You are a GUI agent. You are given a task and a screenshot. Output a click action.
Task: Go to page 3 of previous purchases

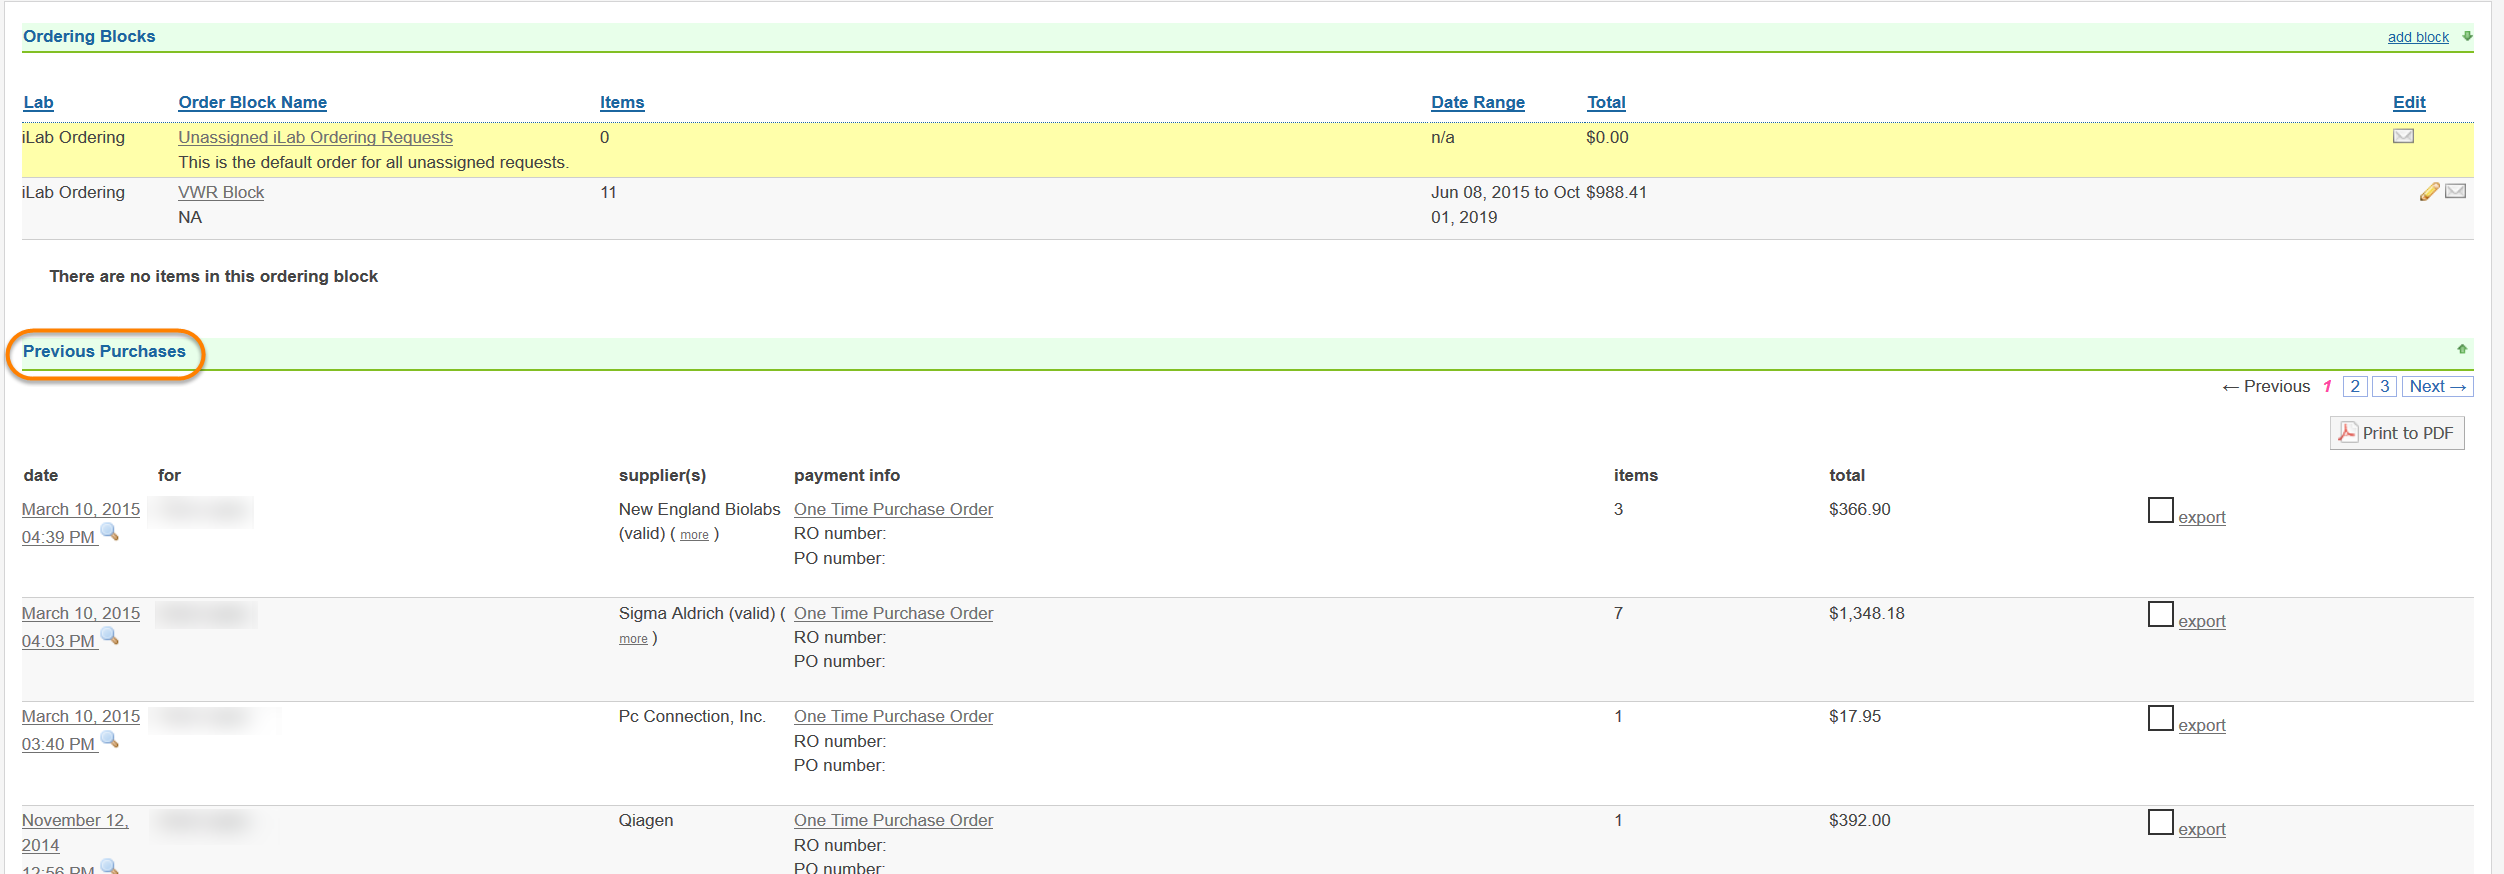pos(2384,386)
